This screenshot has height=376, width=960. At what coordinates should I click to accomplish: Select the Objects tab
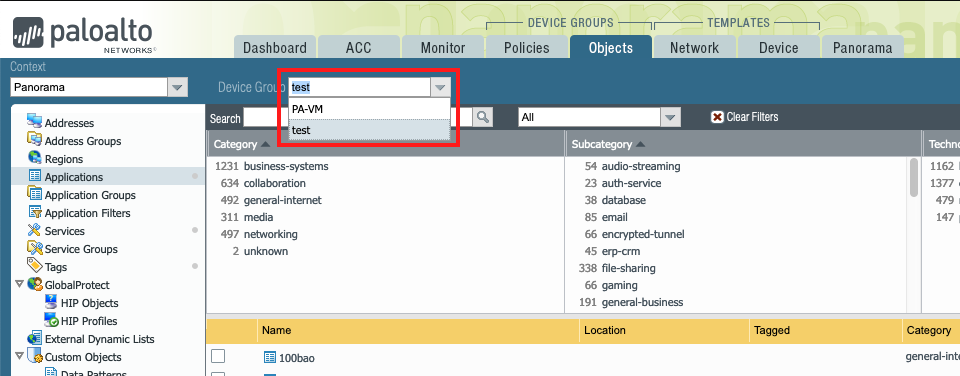tap(610, 48)
